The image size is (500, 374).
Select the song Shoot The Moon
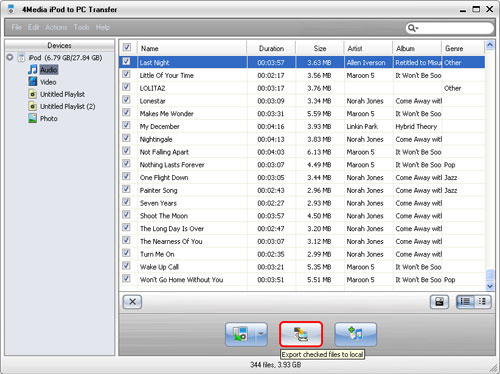[164, 216]
